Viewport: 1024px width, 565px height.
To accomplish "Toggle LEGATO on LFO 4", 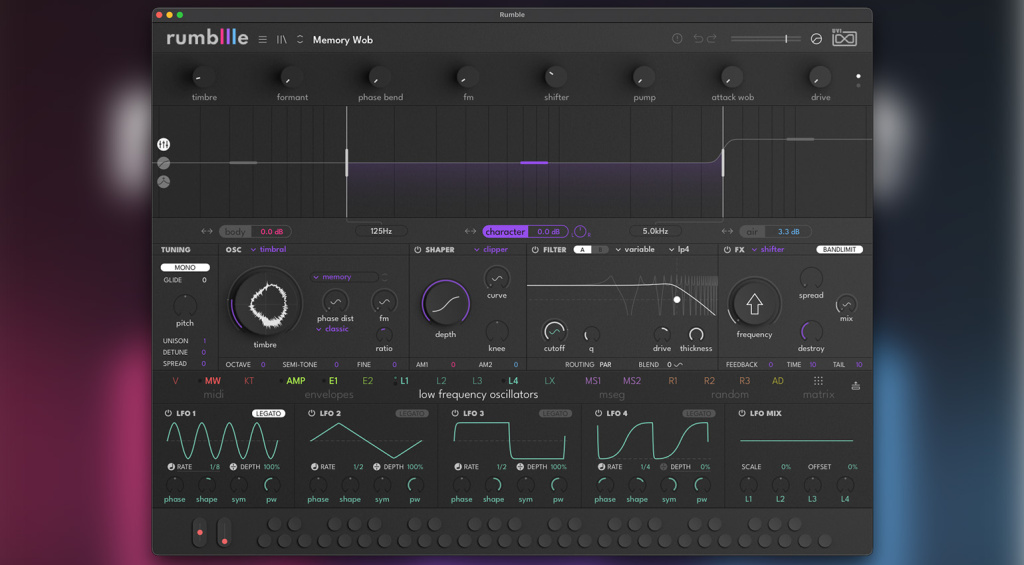I will coord(698,413).
